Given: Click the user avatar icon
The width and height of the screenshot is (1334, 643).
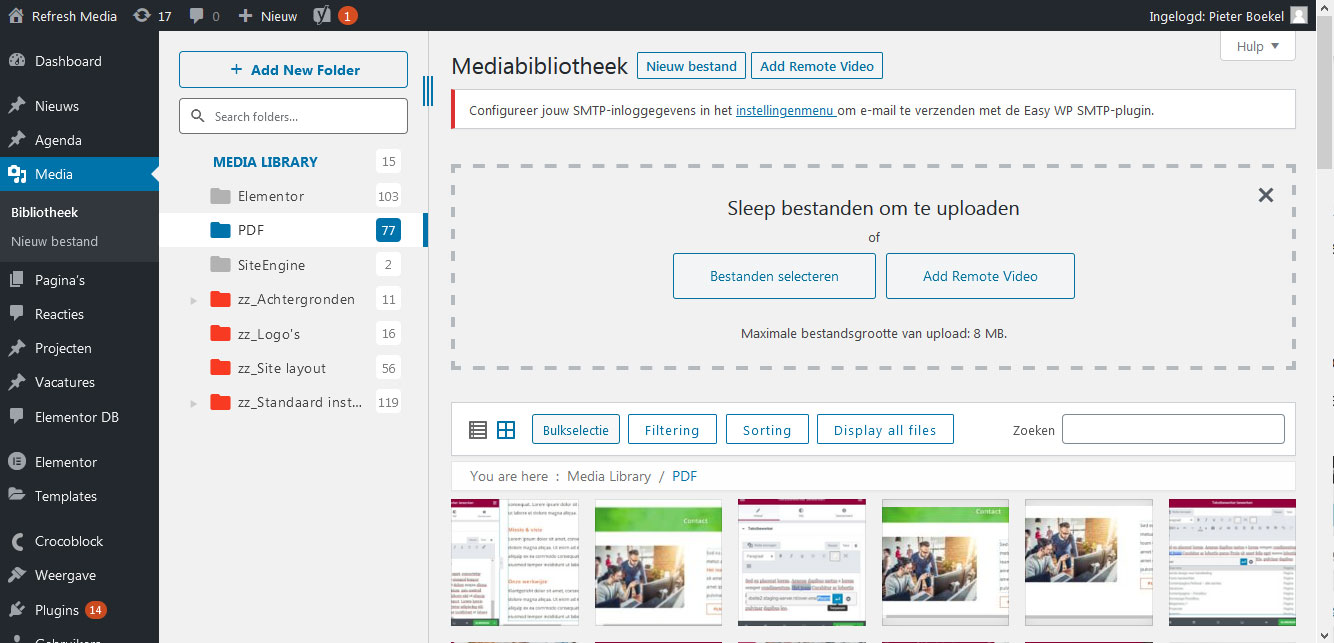Looking at the screenshot, I should click(x=1298, y=16).
